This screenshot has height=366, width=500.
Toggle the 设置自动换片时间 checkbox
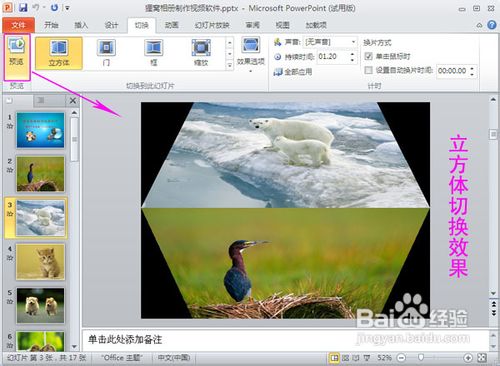tap(368, 70)
